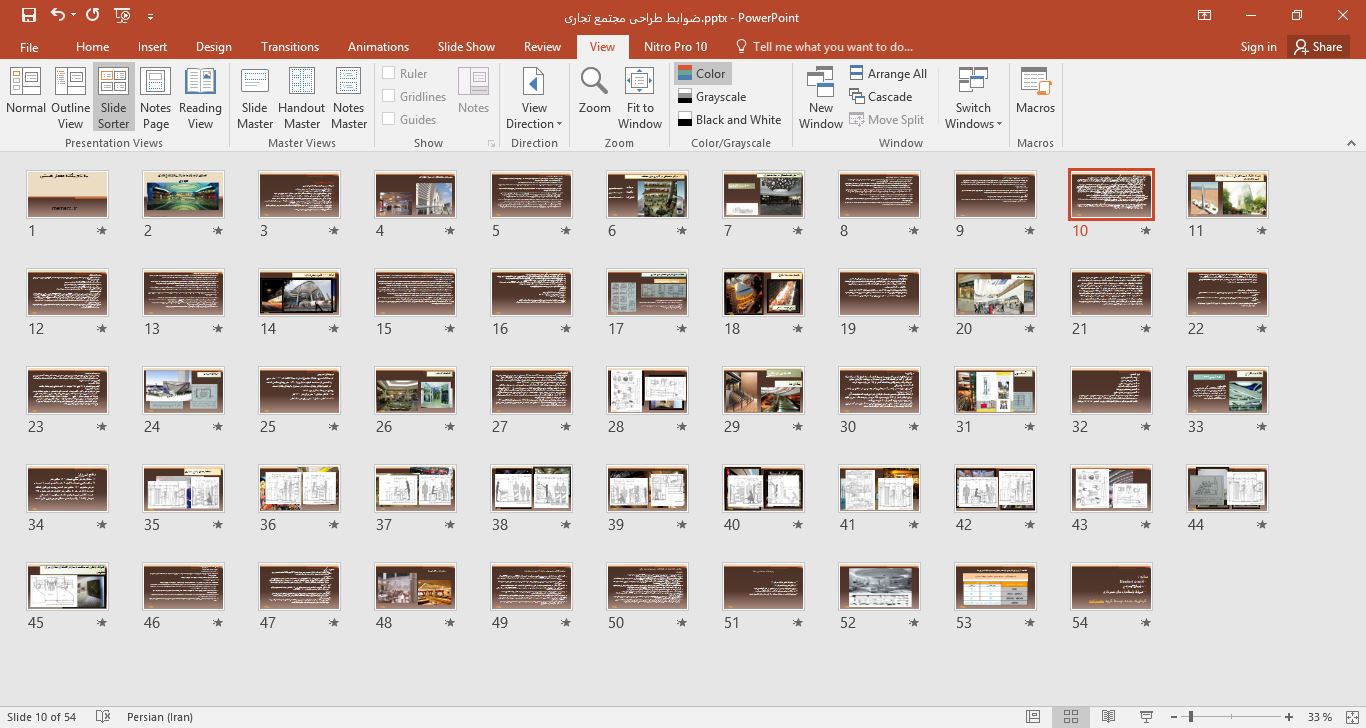Open Customize Quick Access Toolbar dropdown
The height and width of the screenshot is (728, 1366).
[x=150, y=16]
